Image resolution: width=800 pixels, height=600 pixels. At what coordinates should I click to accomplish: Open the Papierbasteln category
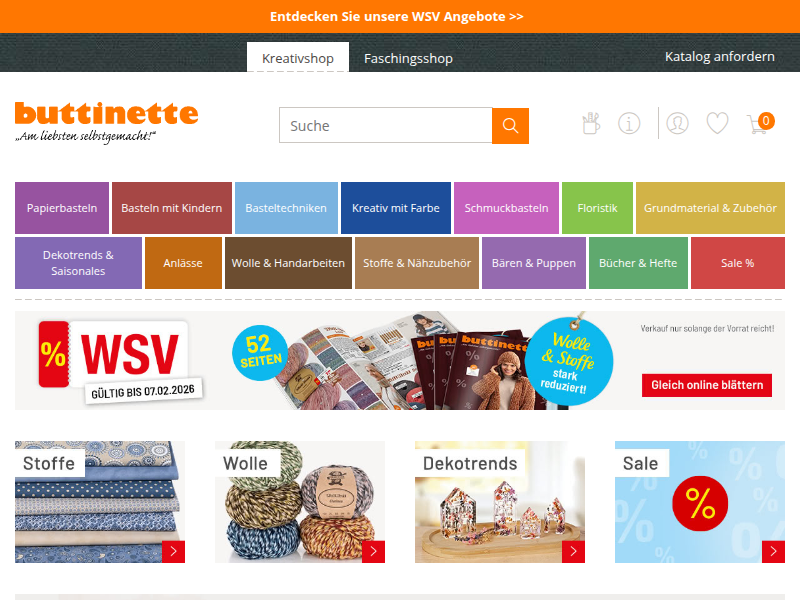[x=62, y=208]
